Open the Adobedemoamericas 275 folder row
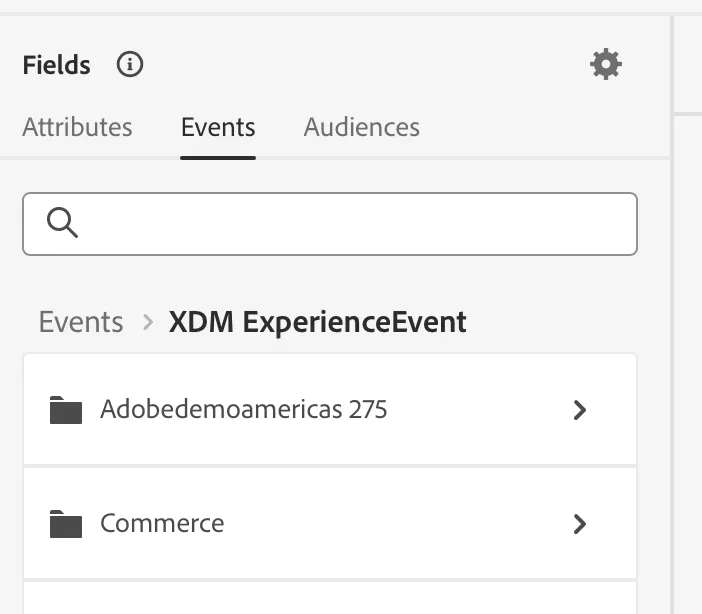The image size is (702, 614). [x=330, y=410]
